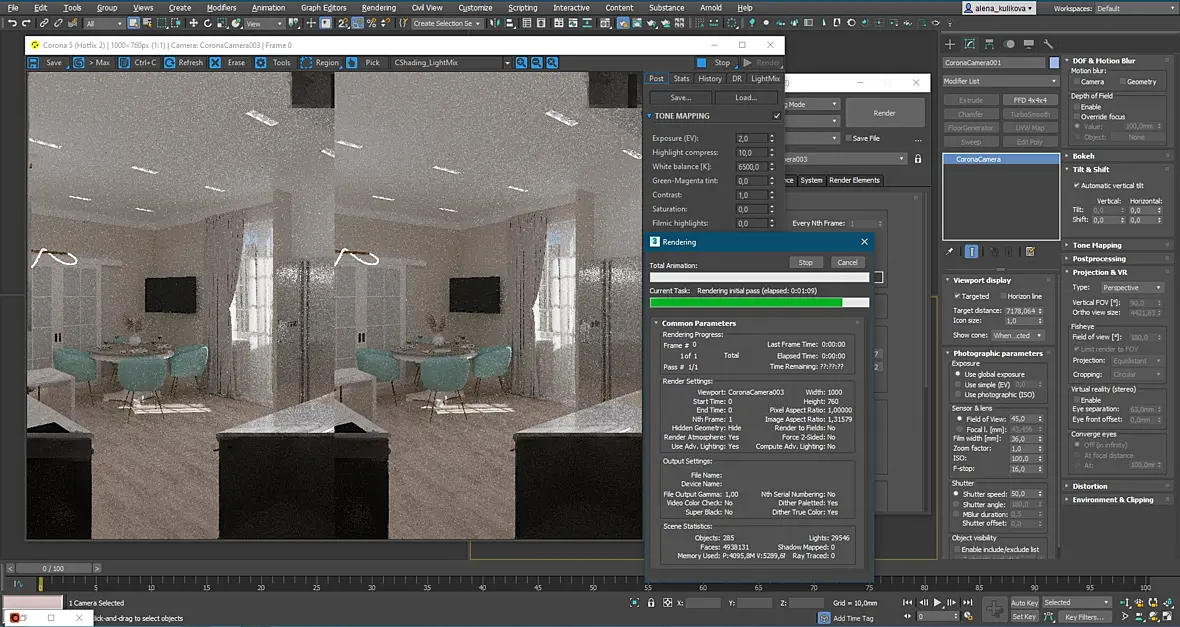Activate the Select and Move tool
1180x627 pixels.
click(x=193, y=23)
